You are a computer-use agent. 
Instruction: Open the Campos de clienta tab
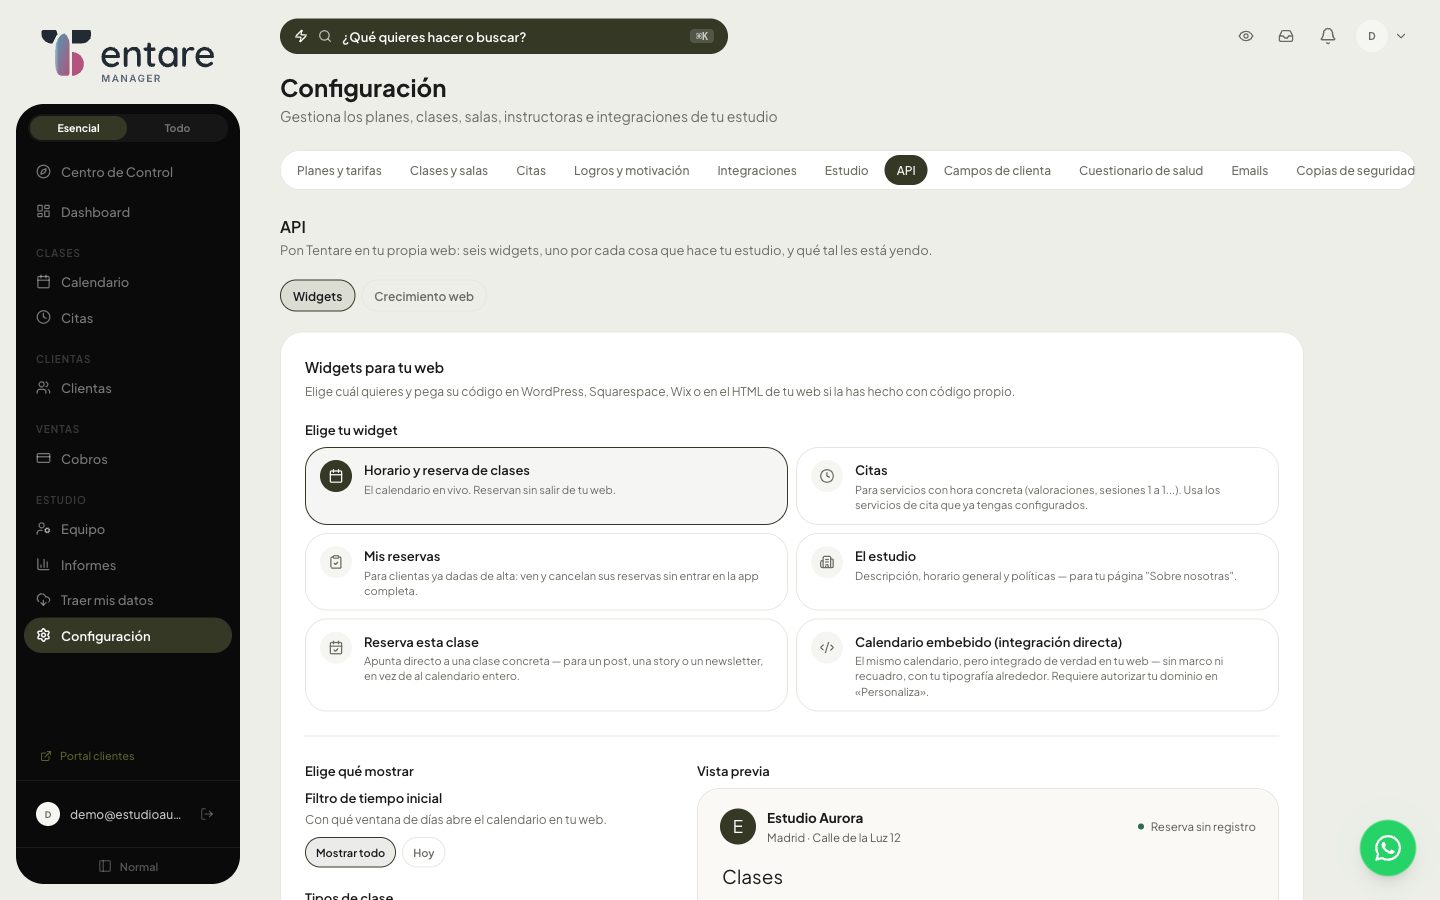[x=997, y=171]
